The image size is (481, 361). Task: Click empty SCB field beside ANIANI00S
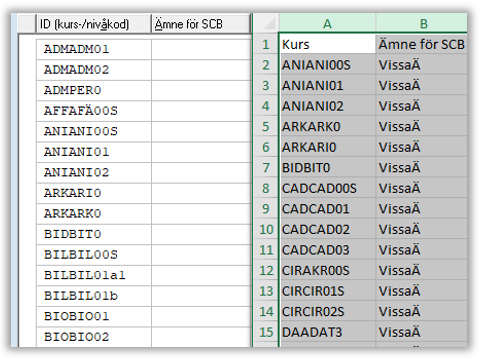click(201, 131)
